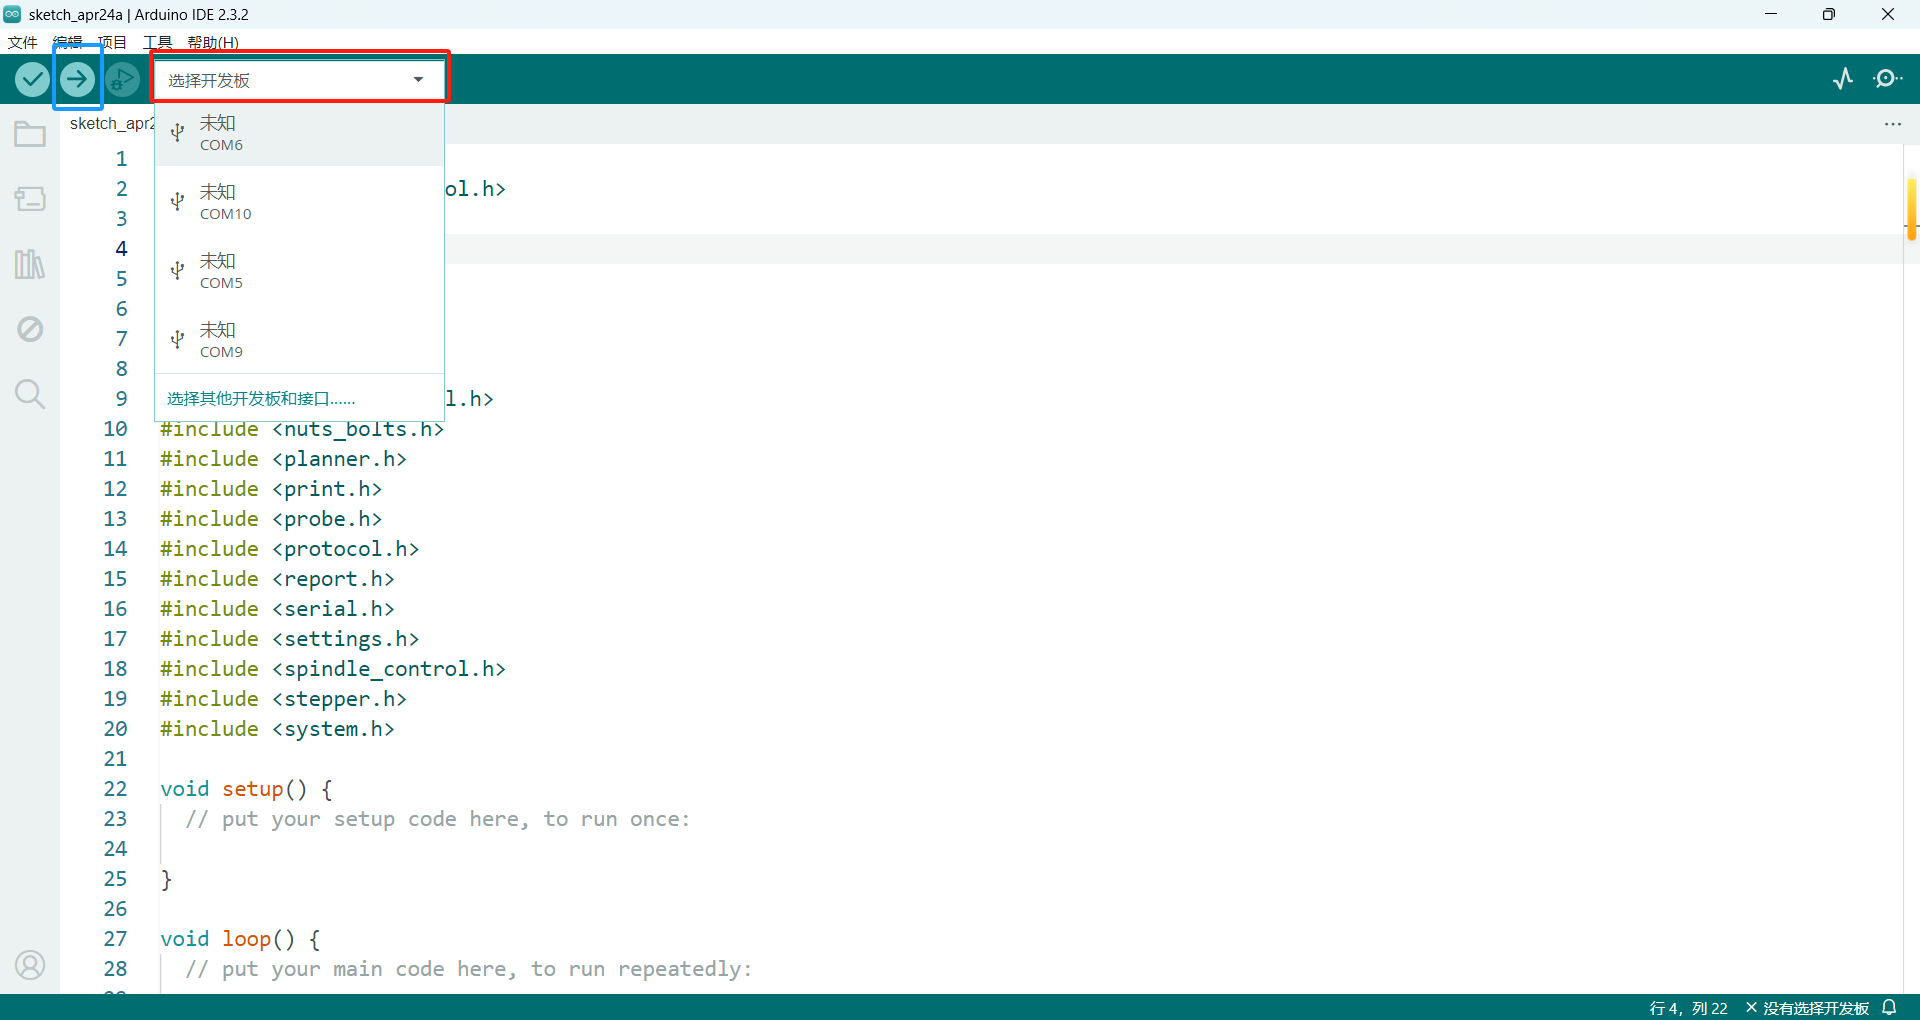Click the probe.h include line
This screenshot has height=1020, width=1920.
pyautogui.click(x=271, y=519)
